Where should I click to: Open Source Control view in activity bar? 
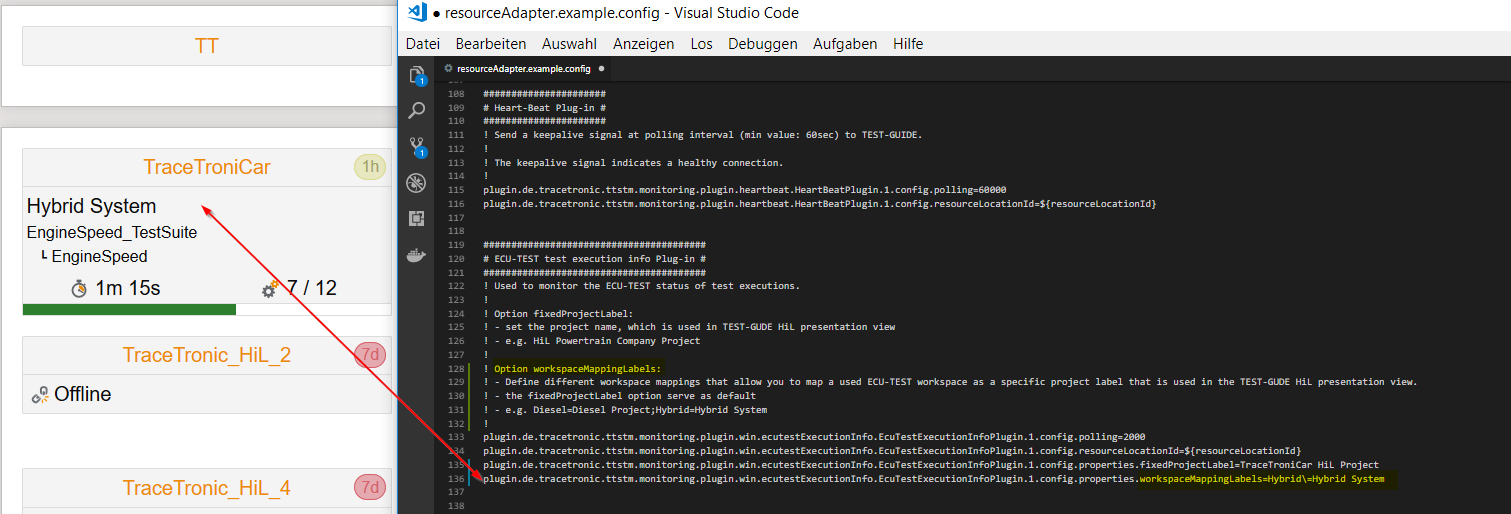tap(416, 147)
